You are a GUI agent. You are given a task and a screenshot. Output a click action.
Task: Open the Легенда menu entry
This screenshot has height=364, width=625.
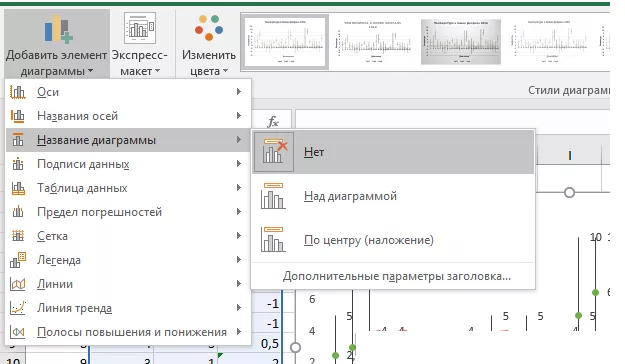128,260
